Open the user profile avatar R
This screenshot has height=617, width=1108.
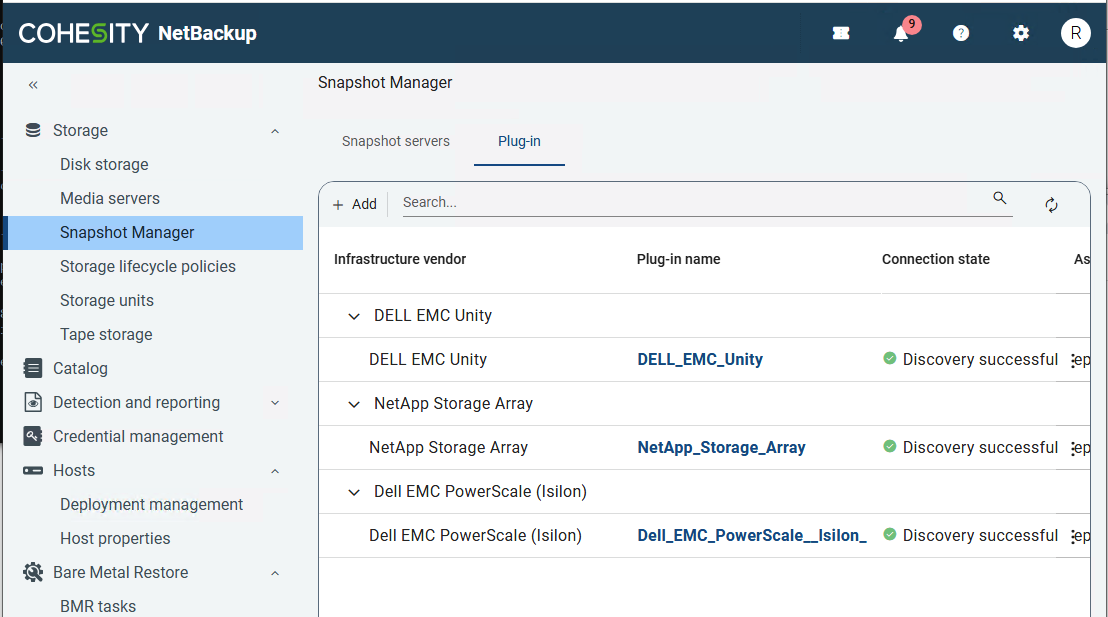(1075, 33)
